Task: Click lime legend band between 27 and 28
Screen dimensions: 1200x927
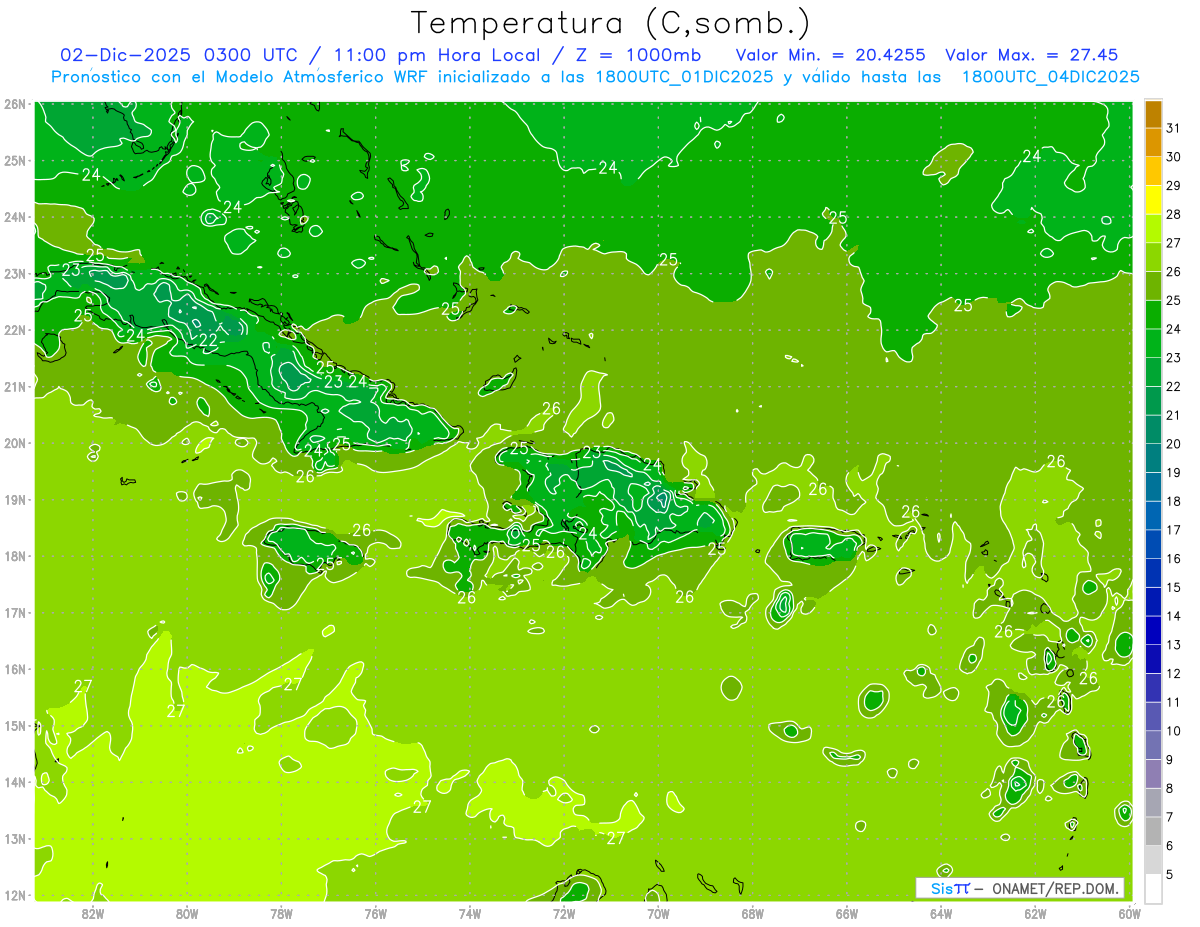Action: (1153, 228)
